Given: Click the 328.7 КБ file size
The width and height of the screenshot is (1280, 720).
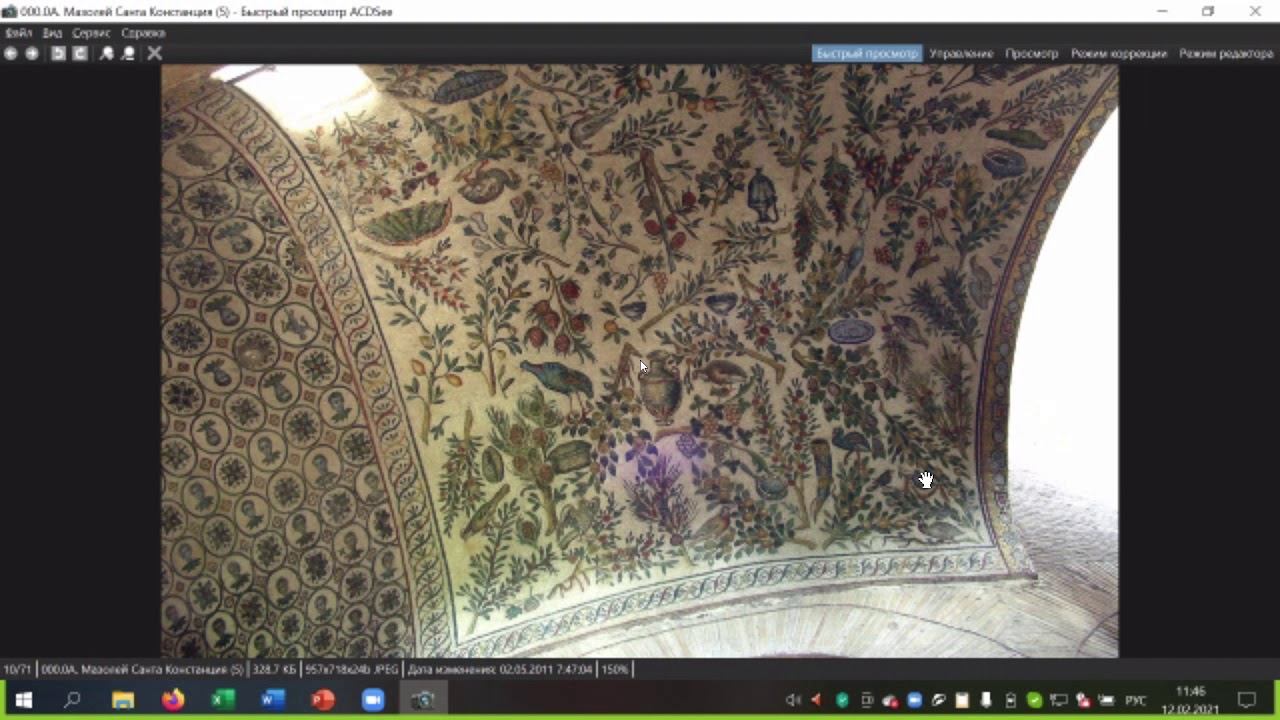Looking at the screenshot, I should pos(274,669).
